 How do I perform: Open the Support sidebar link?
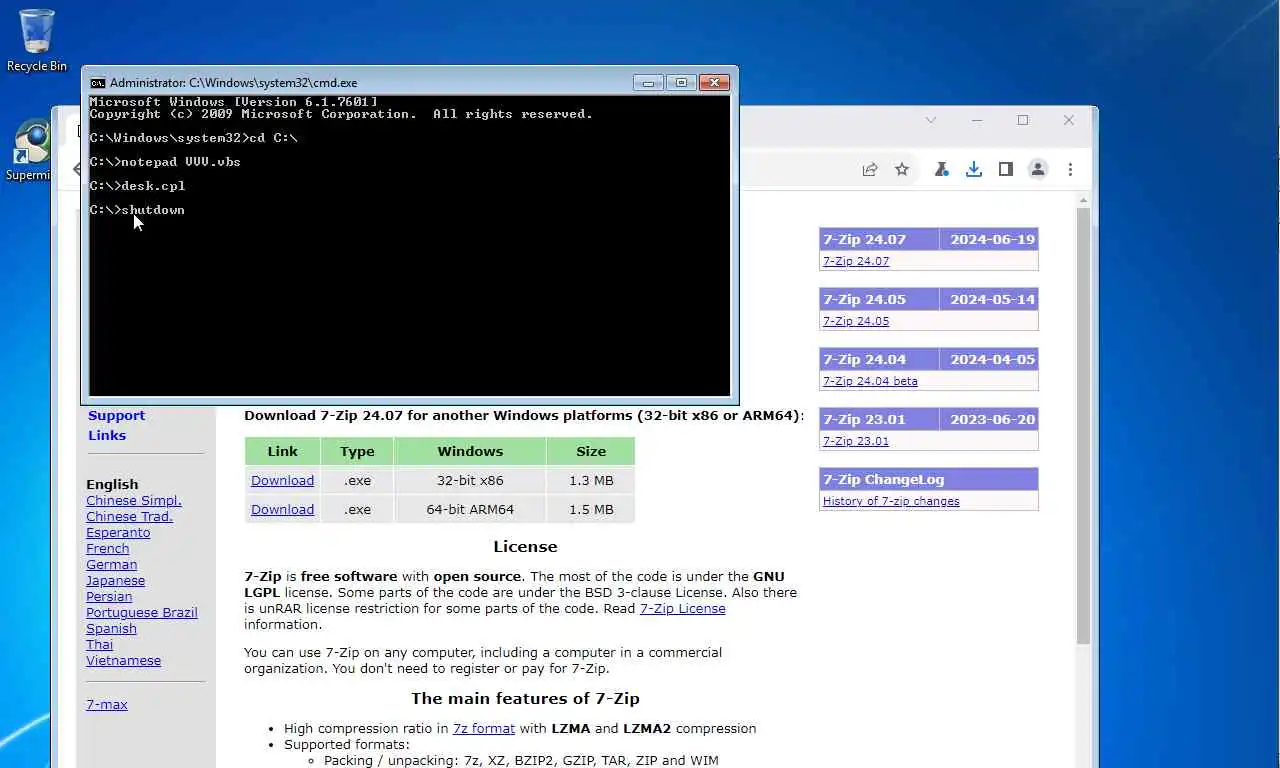pyautogui.click(x=116, y=415)
